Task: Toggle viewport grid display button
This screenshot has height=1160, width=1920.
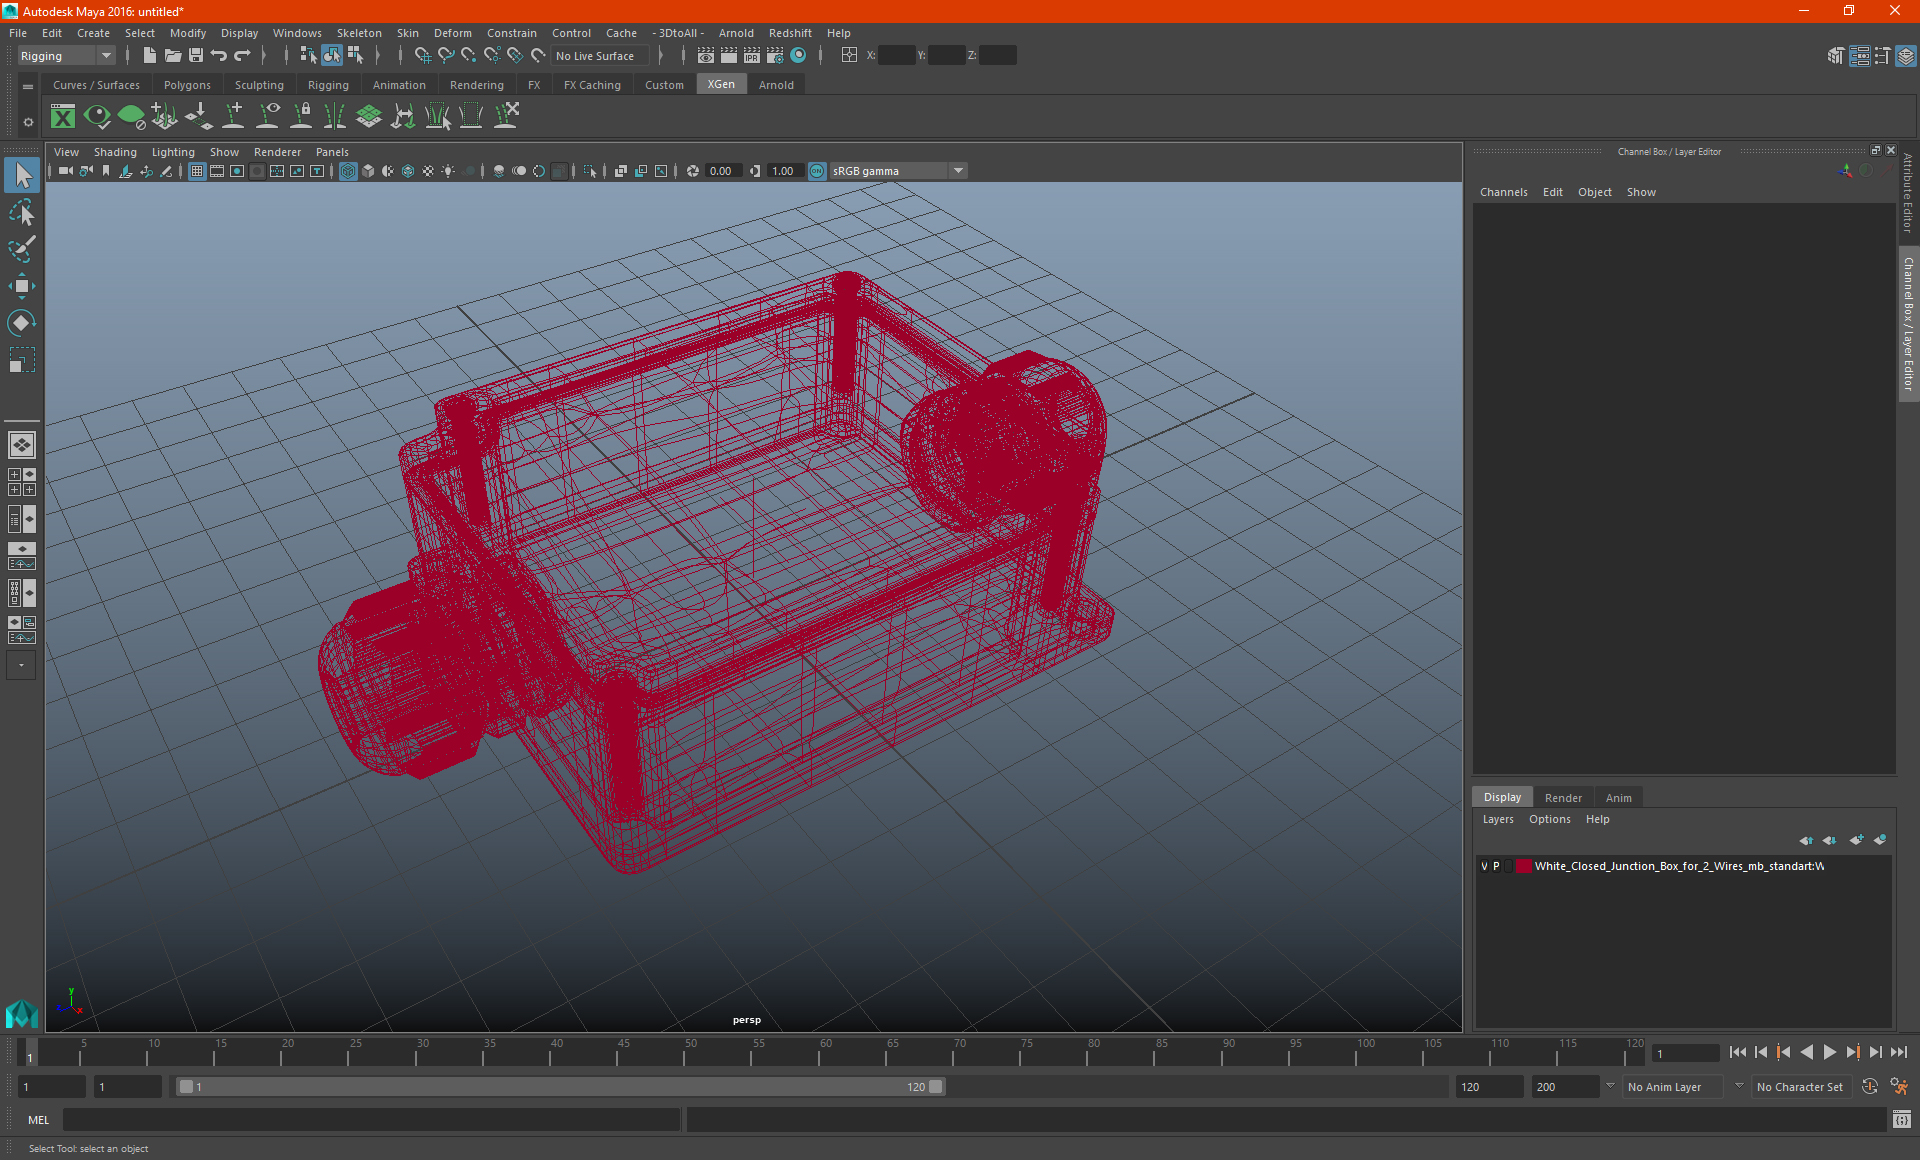Action: (x=197, y=171)
